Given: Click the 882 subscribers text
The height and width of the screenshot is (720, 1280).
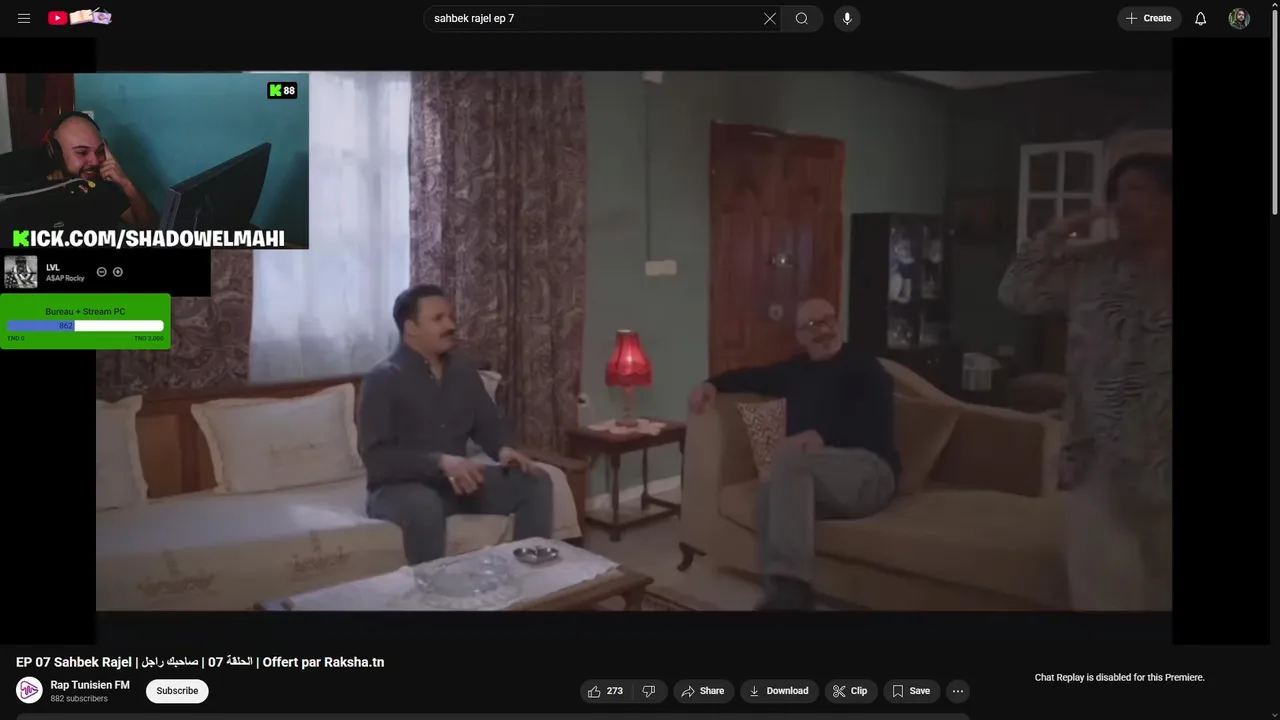Looking at the screenshot, I should coord(79,699).
